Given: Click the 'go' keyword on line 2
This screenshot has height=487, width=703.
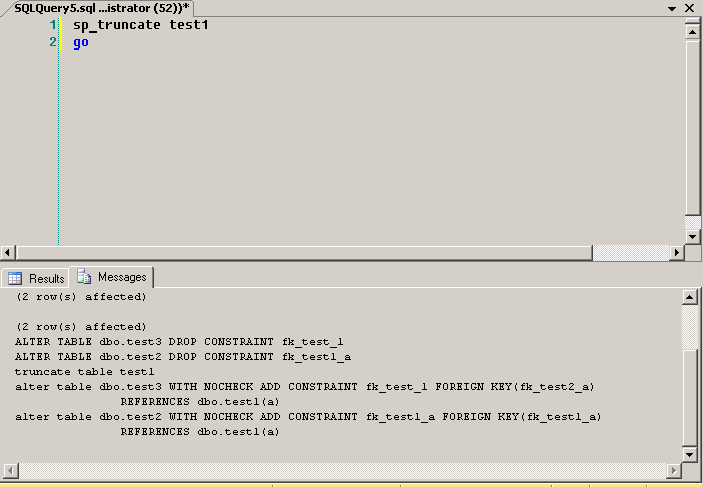Looking at the screenshot, I should pos(81,42).
